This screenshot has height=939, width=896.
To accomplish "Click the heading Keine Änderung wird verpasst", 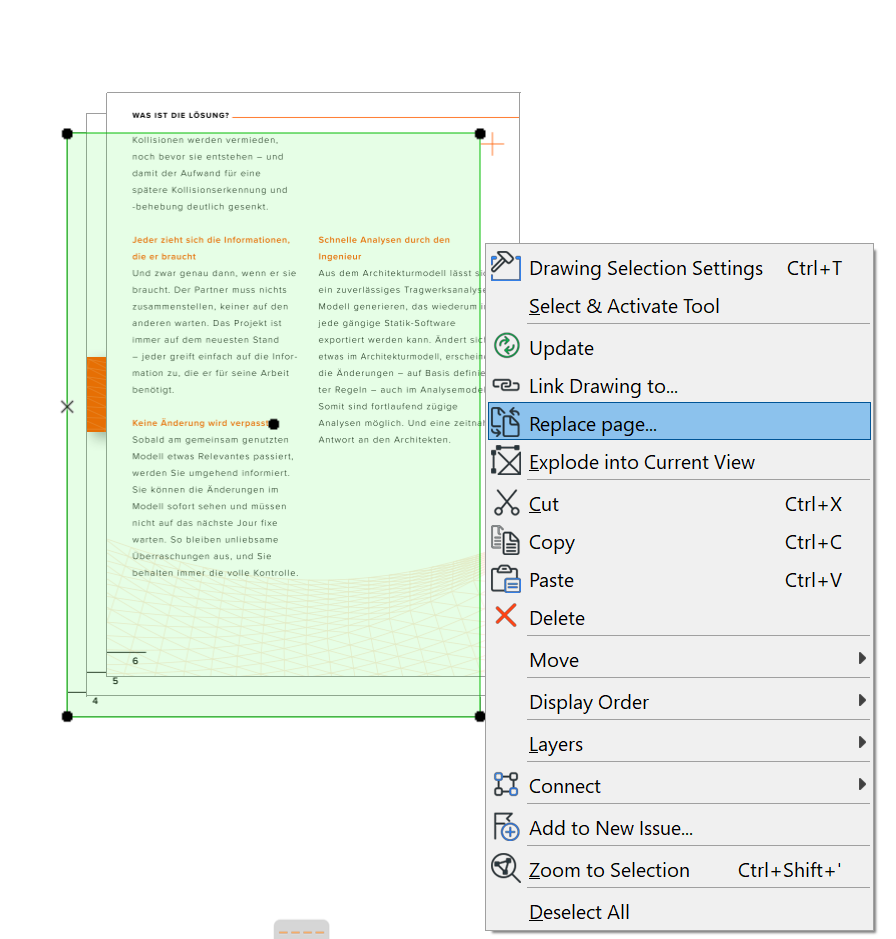I will pyautogui.click(x=200, y=423).
